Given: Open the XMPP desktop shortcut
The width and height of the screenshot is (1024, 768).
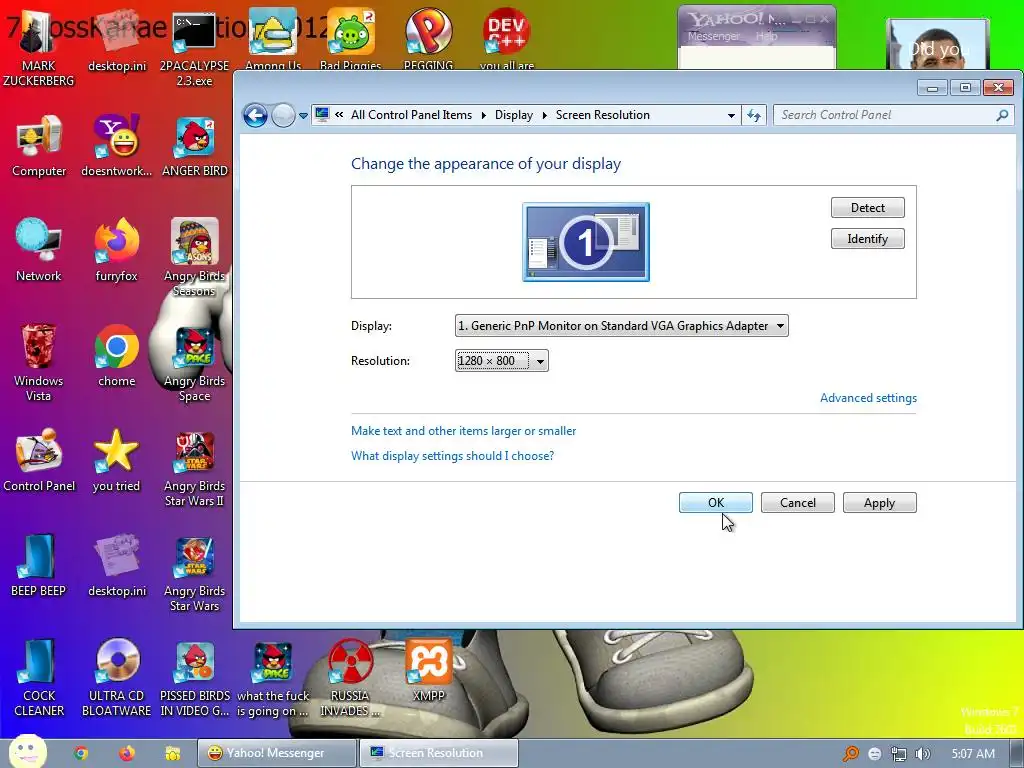Looking at the screenshot, I should coord(428,671).
